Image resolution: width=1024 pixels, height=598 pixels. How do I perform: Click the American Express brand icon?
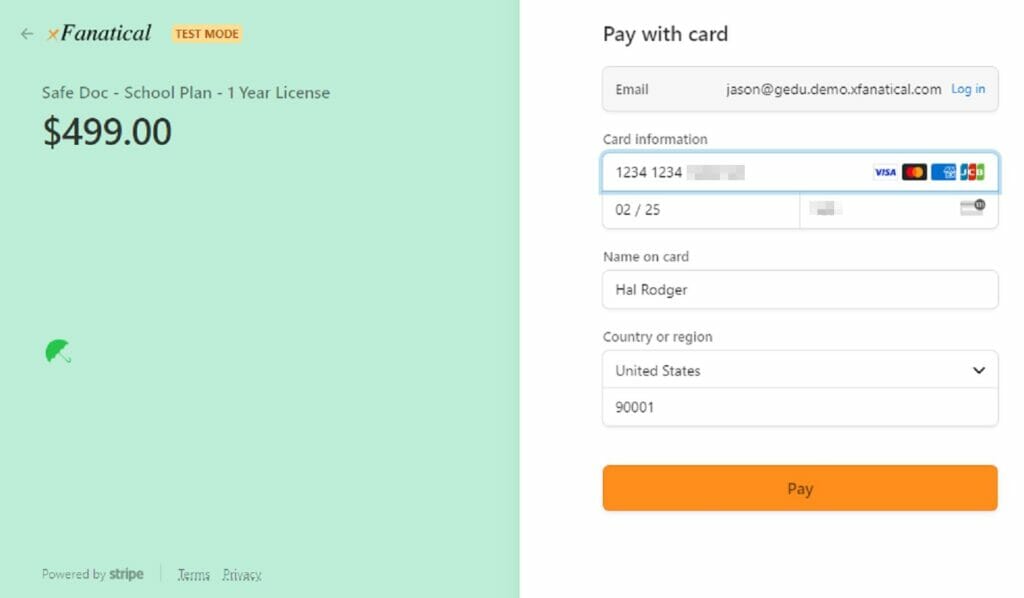click(943, 172)
